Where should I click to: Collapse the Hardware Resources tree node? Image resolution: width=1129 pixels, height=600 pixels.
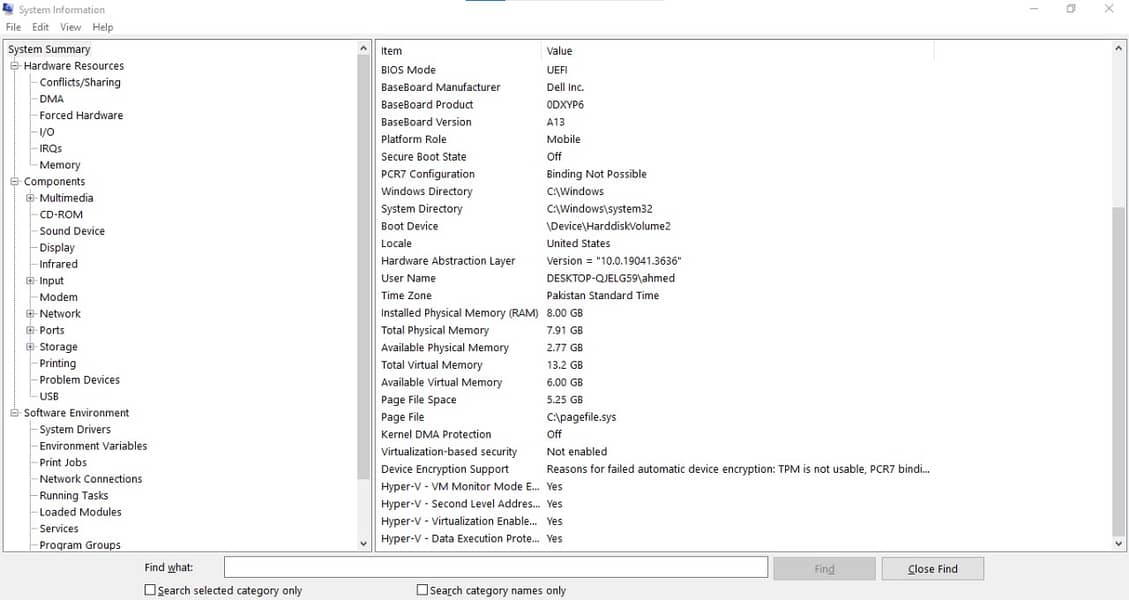(x=15, y=66)
